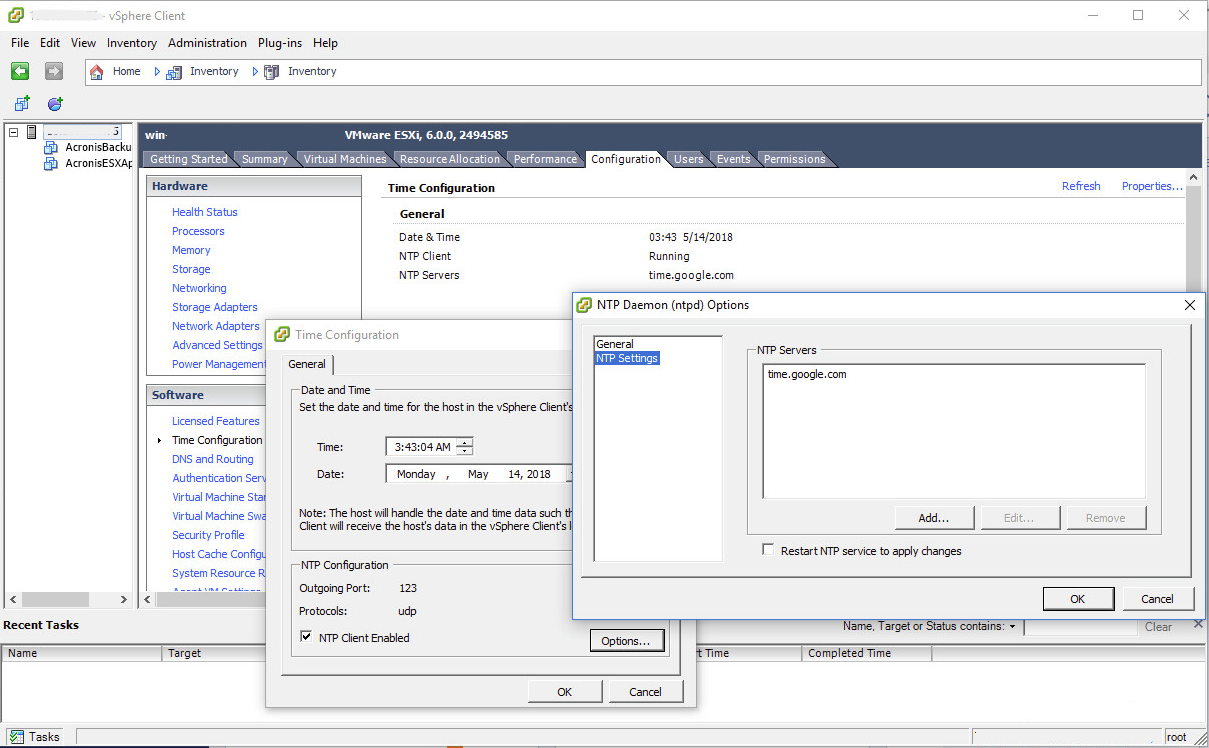Click the first Inventory breadcrumb icon
Screen dimensions: 1209x748
click(x=174, y=72)
